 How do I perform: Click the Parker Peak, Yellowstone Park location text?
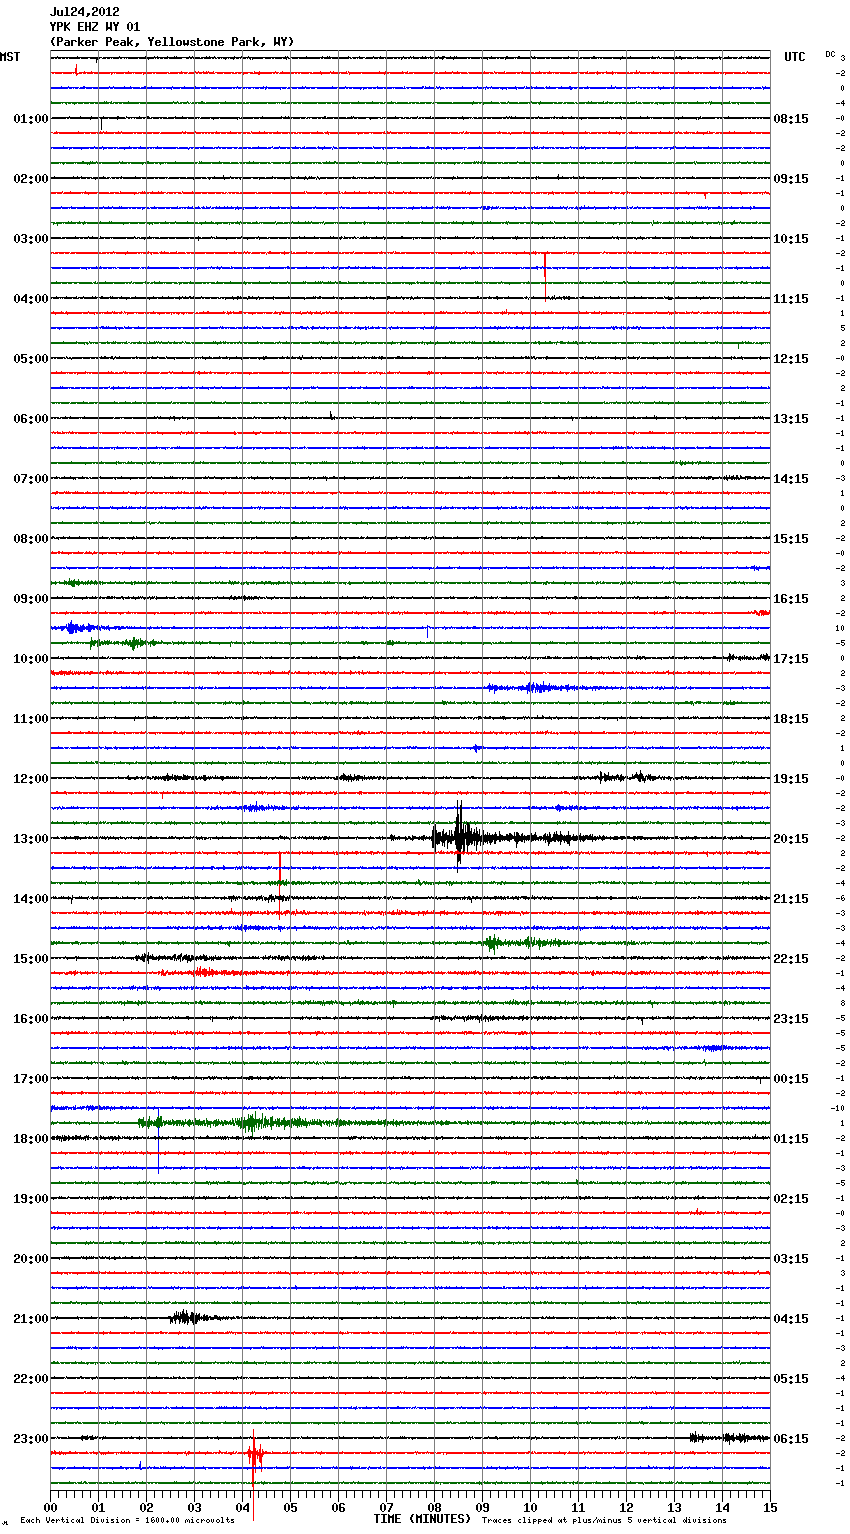click(172, 42)
